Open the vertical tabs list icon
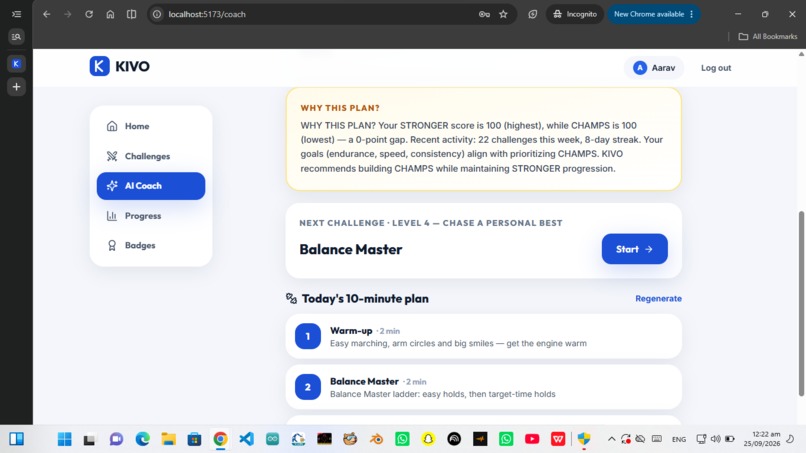806x453 pixels. point(16,14)
